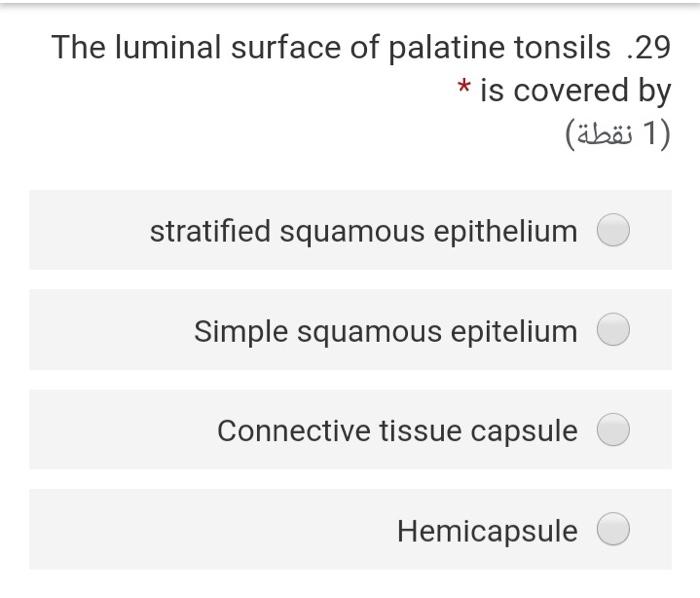Select the stratified squamous epithelium radio button
Screen dimensions: 700x598
(x=613, y=231)
